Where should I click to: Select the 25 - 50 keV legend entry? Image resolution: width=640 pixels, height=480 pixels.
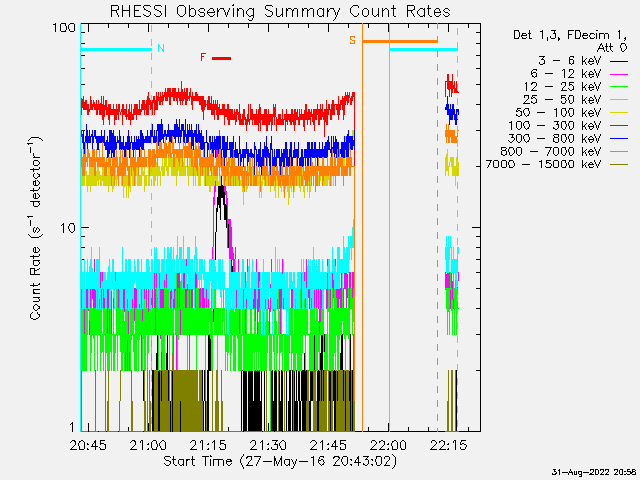click(x=576, y=100)
